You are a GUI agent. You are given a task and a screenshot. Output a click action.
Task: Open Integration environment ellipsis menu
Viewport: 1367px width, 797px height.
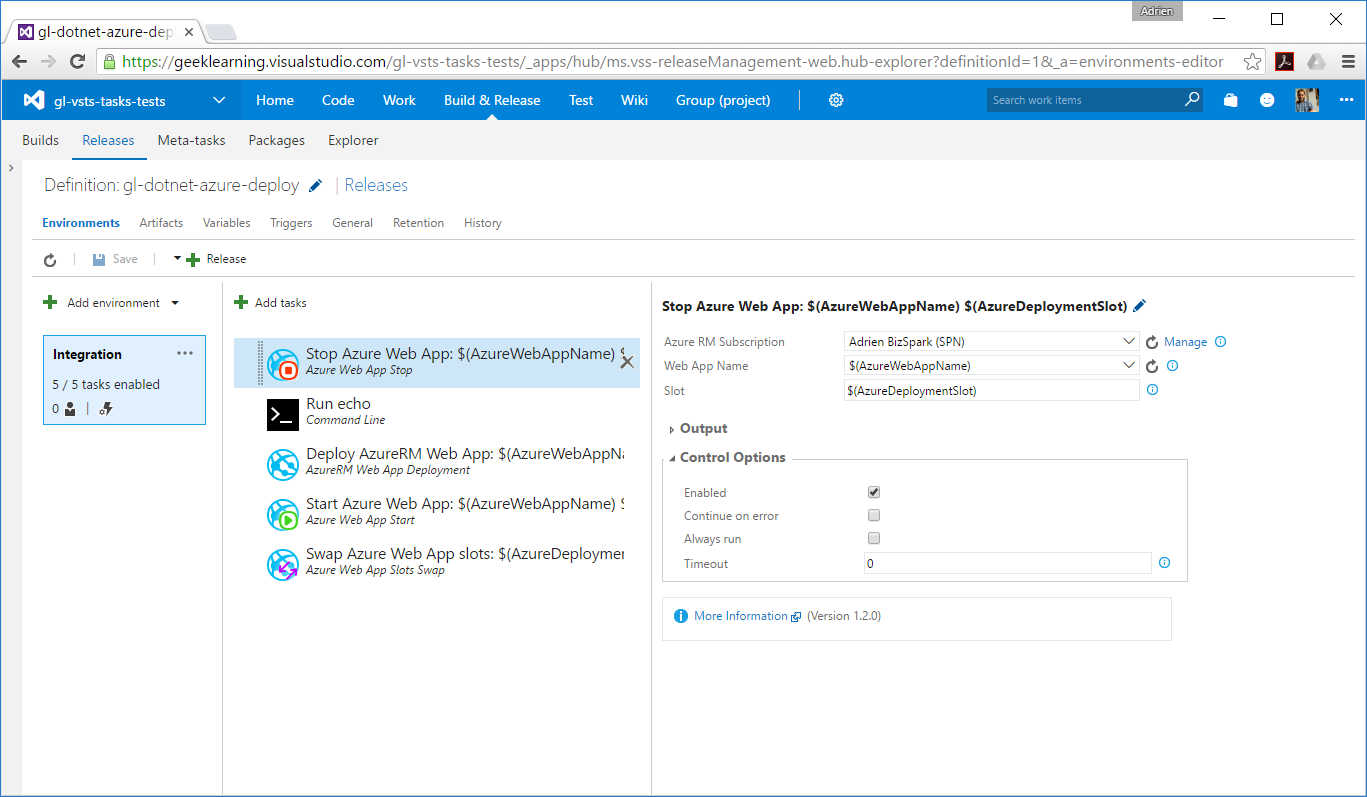pos(185,353)
